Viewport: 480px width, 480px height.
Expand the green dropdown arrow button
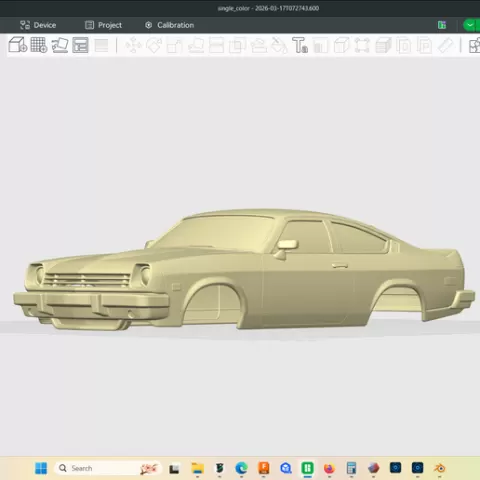[x=471, y=25]
